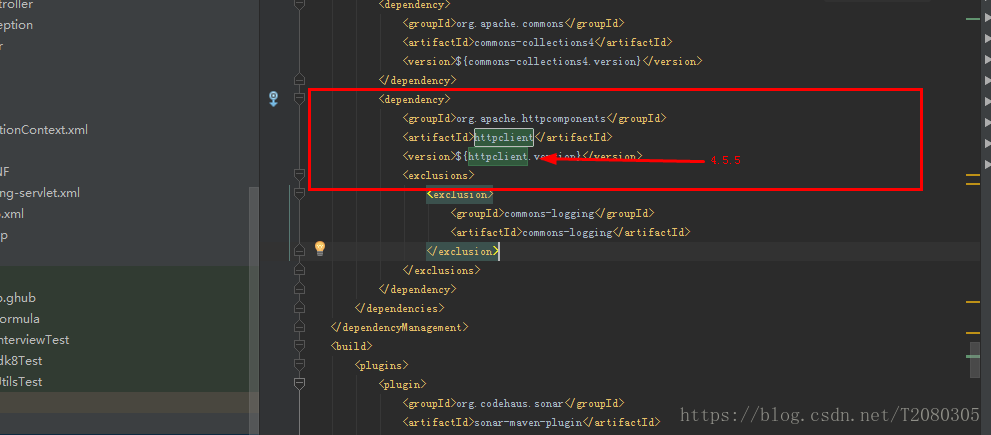Select applicationContext.xml in project tree
This screenshot has width=991, height=435.
44,130
